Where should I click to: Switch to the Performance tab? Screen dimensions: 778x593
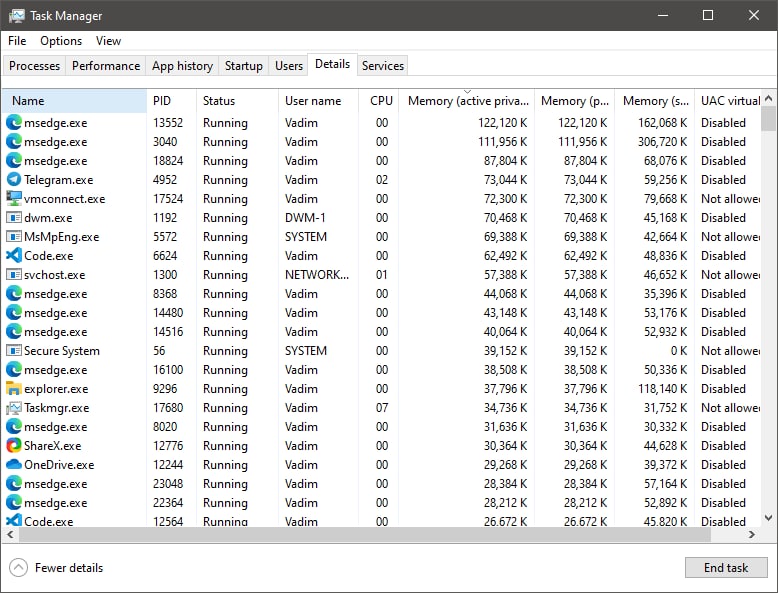tap(106, 66)
